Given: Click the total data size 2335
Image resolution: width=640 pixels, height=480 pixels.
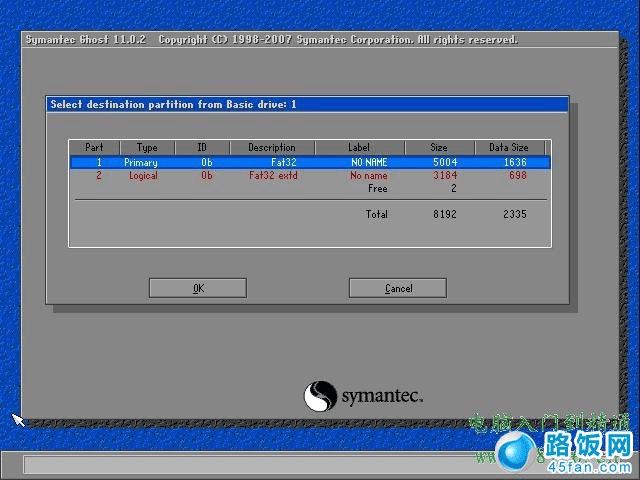Looking at the screenshot, I should pyautogui.click(x=515, y=214).
